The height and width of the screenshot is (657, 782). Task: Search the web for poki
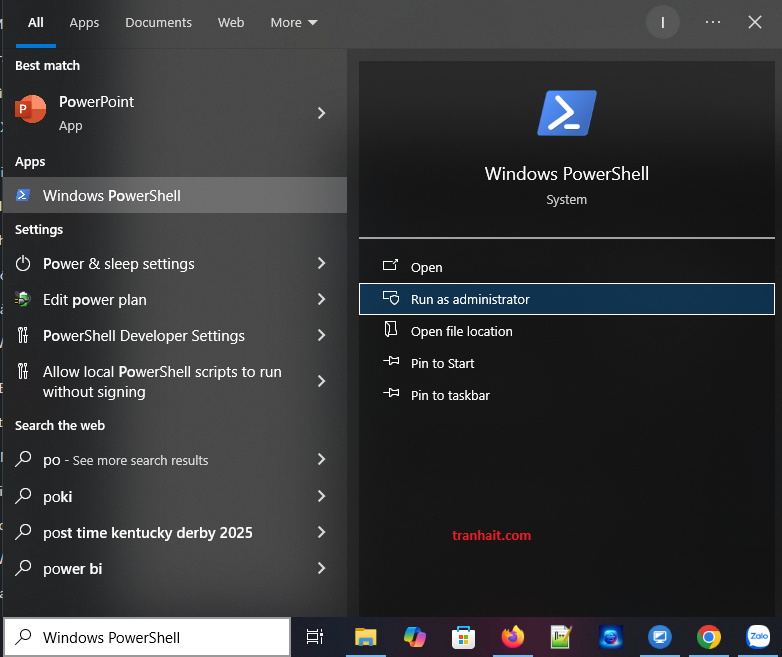(175, 496)
